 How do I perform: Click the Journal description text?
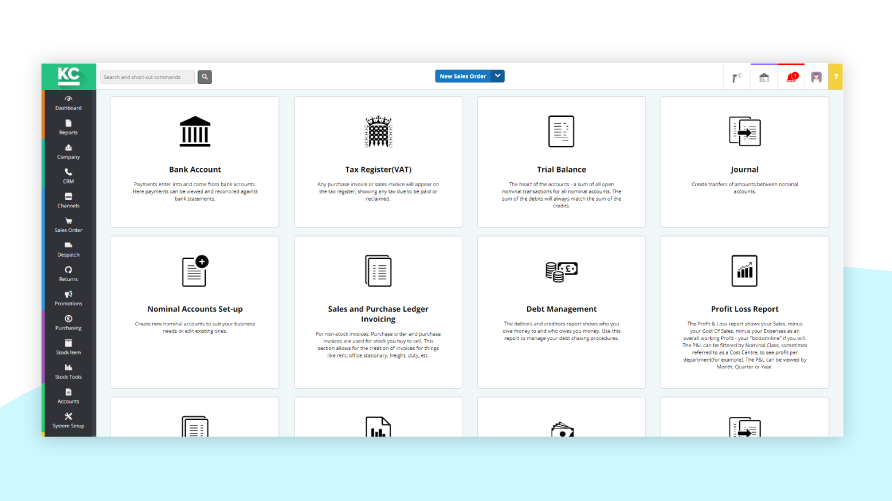click(745, 188)
